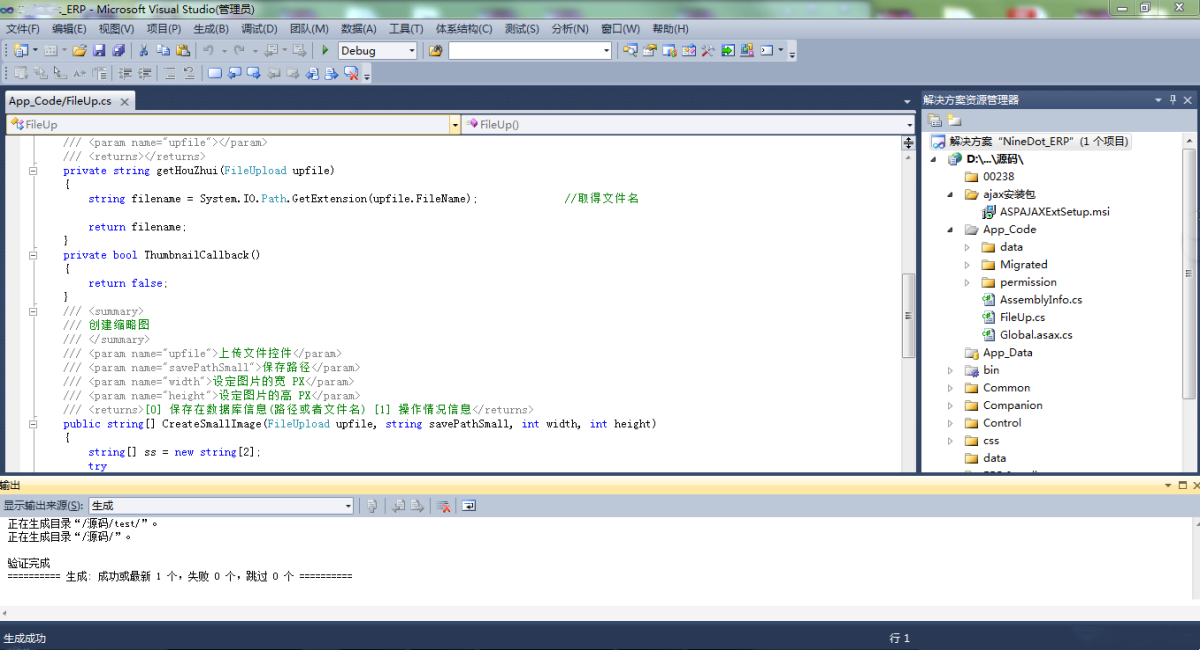Save the current file via floppy icon

99,50
